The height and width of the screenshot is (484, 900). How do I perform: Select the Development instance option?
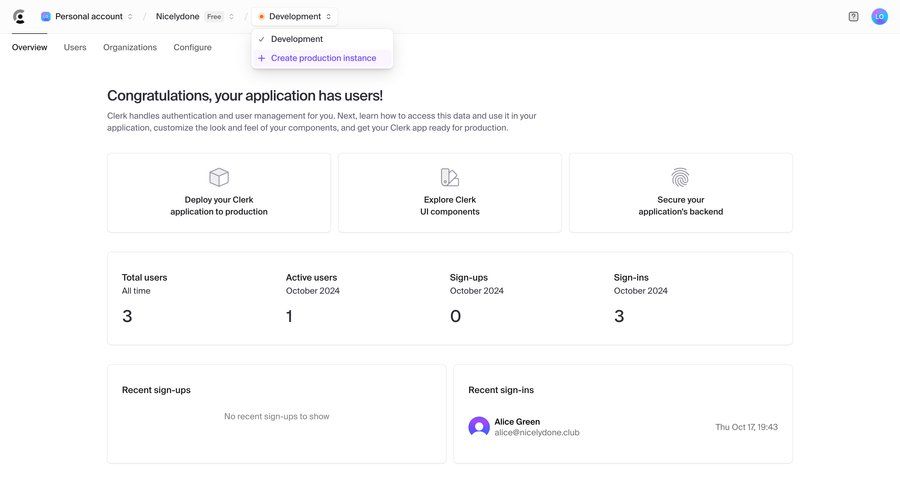pyautogui.click(x=322, y=39)
